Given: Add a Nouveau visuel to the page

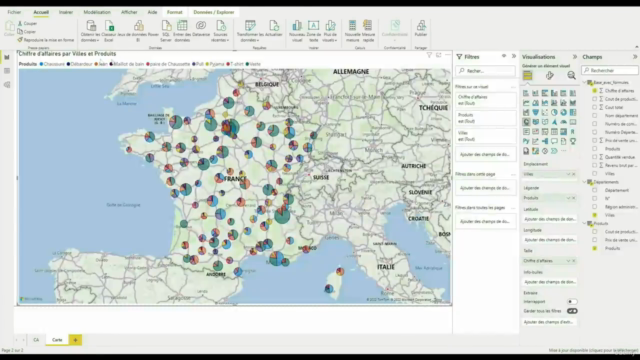Looking at the screenshot, I should (x=297, y=31).
